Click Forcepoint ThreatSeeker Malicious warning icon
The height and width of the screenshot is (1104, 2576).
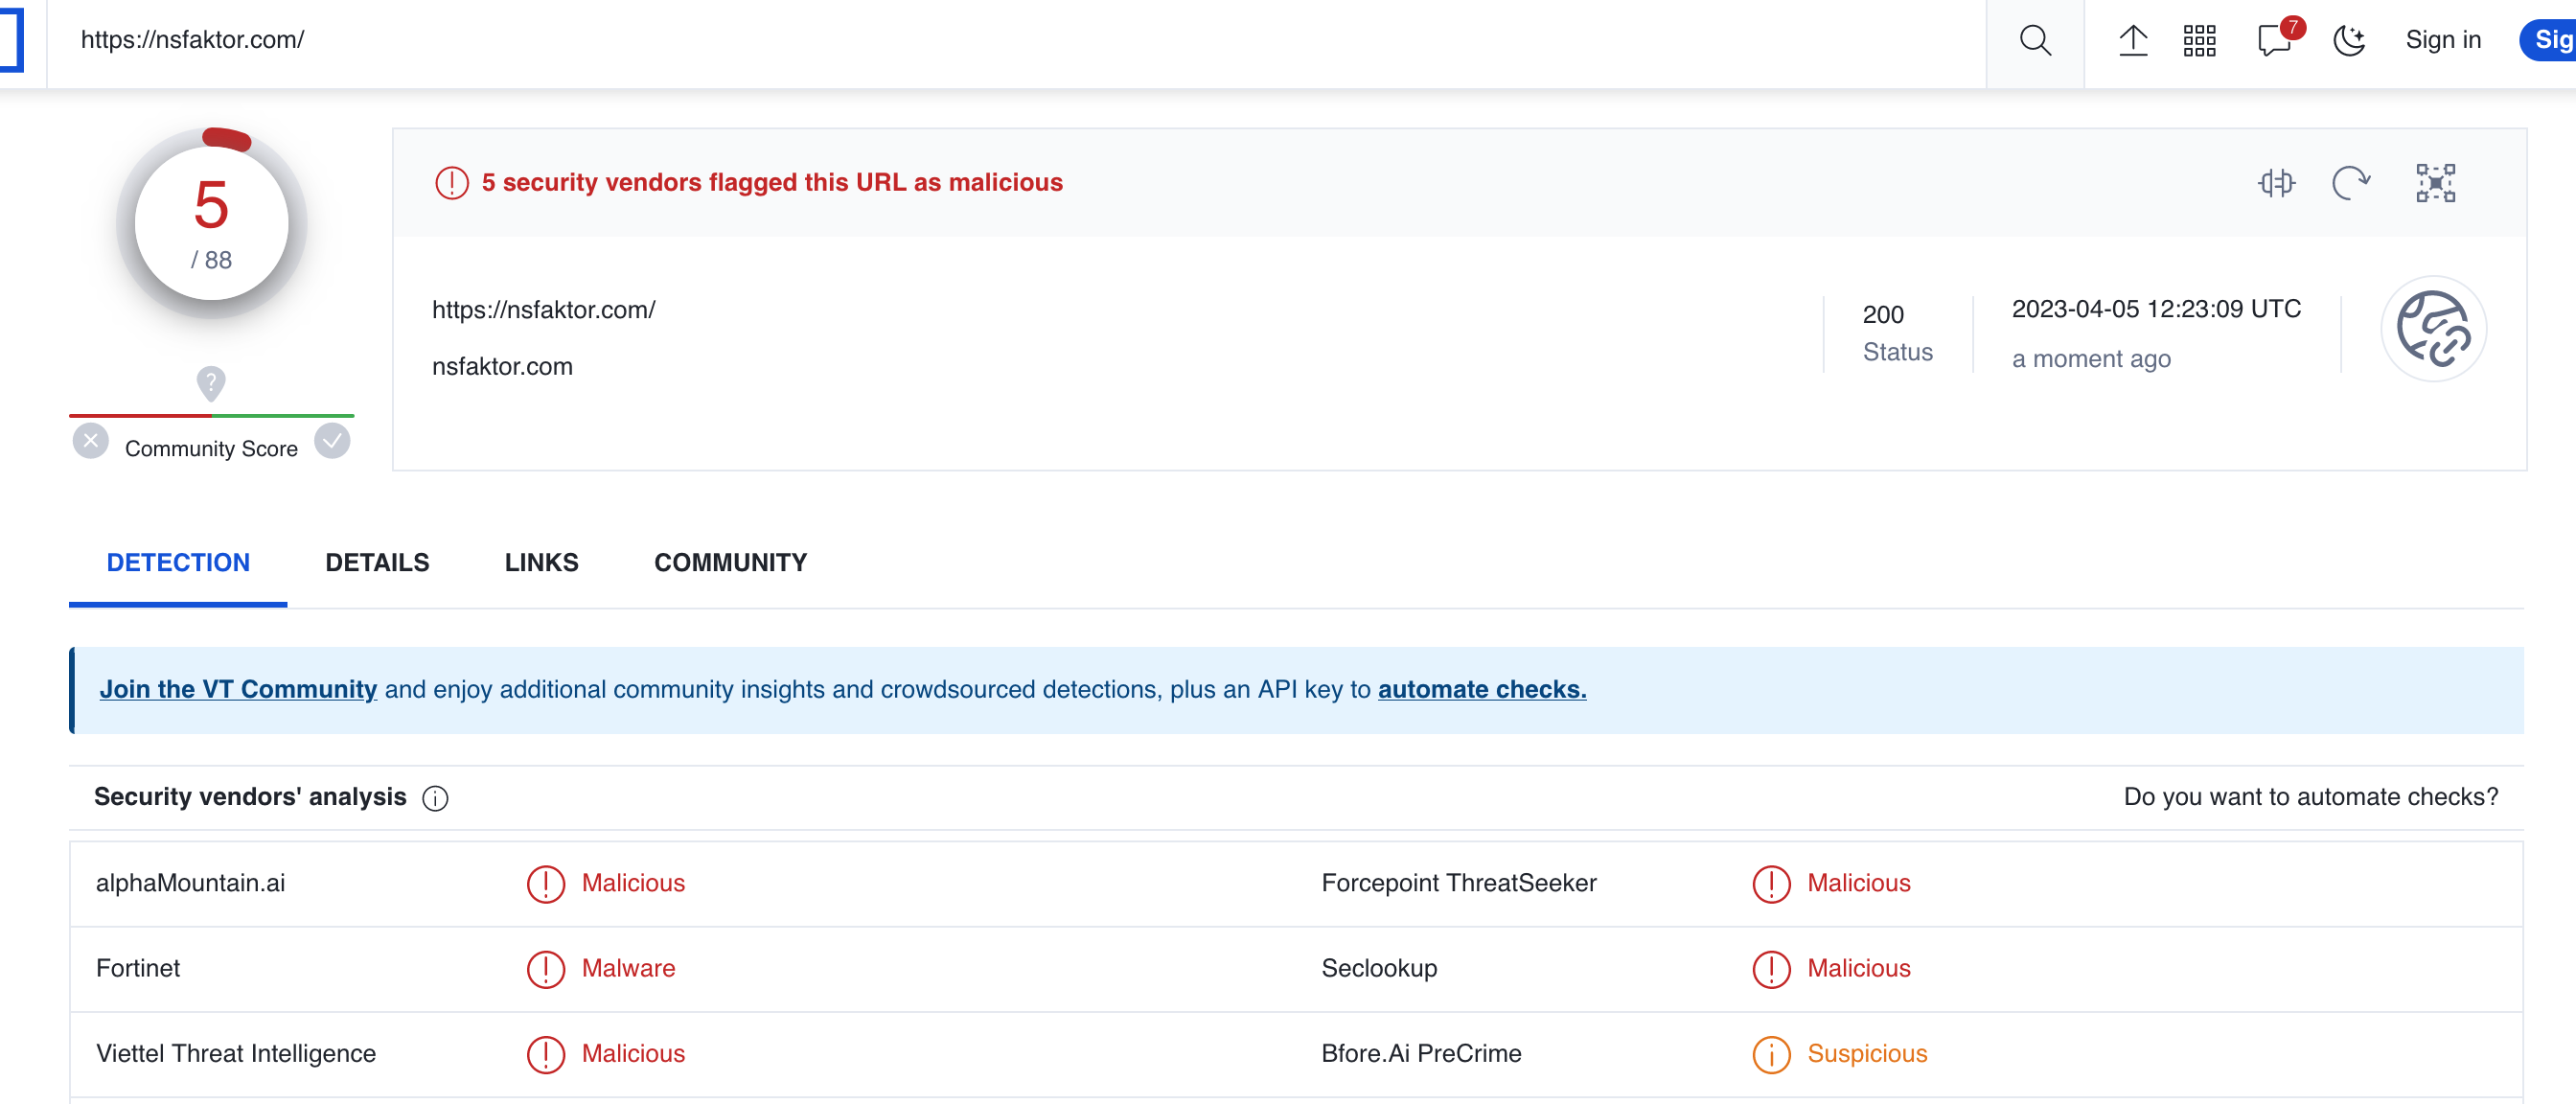1771,884
